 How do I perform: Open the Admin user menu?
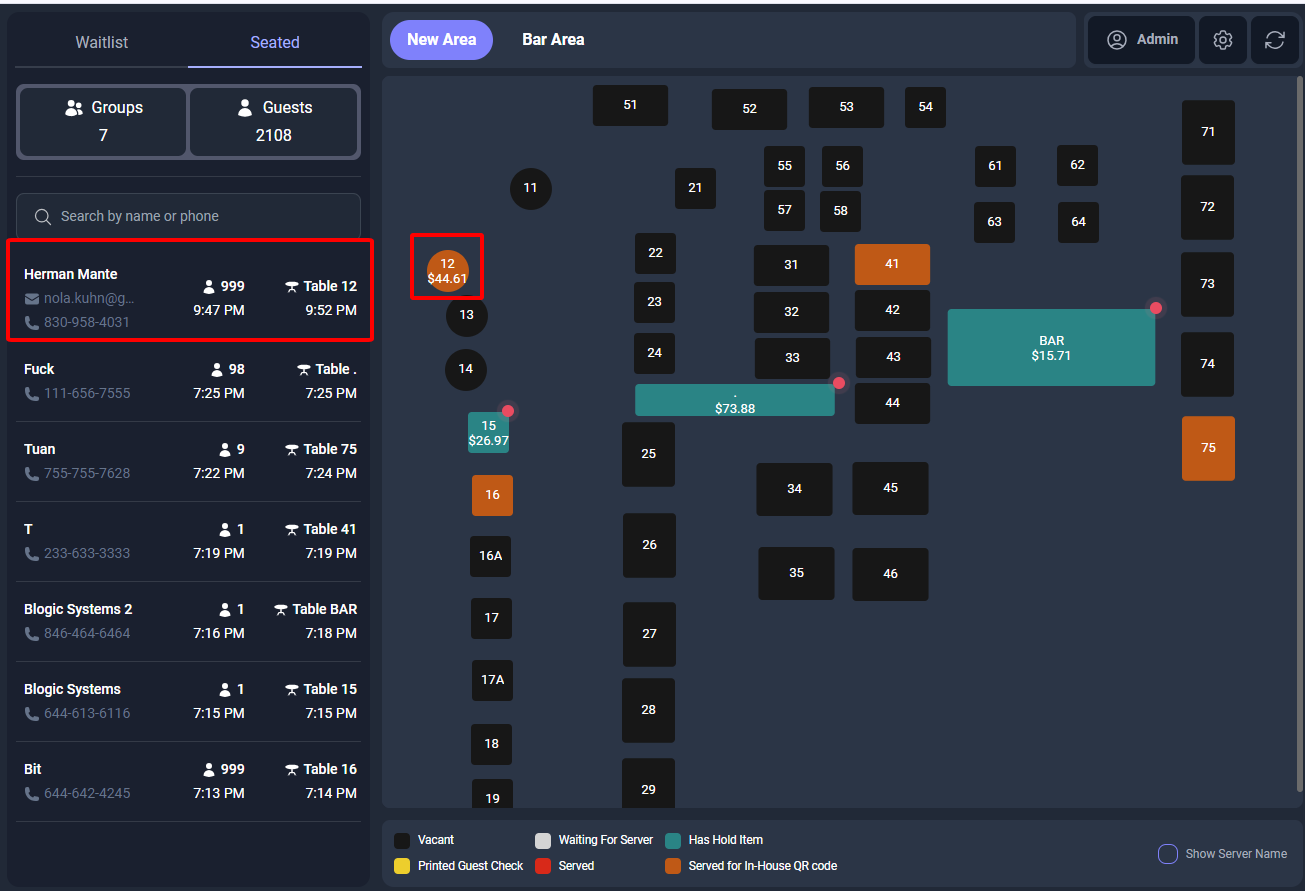pos(1141,40)
